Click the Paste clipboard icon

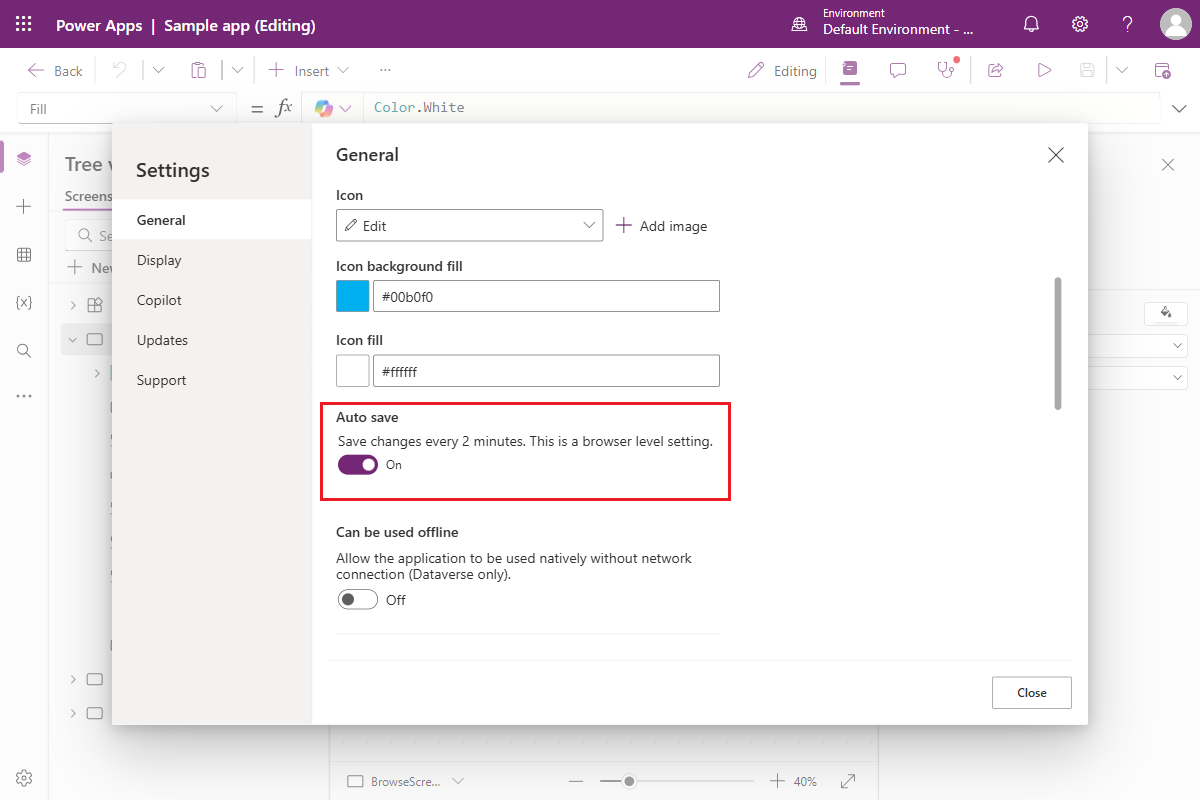(x=199, y=70)
